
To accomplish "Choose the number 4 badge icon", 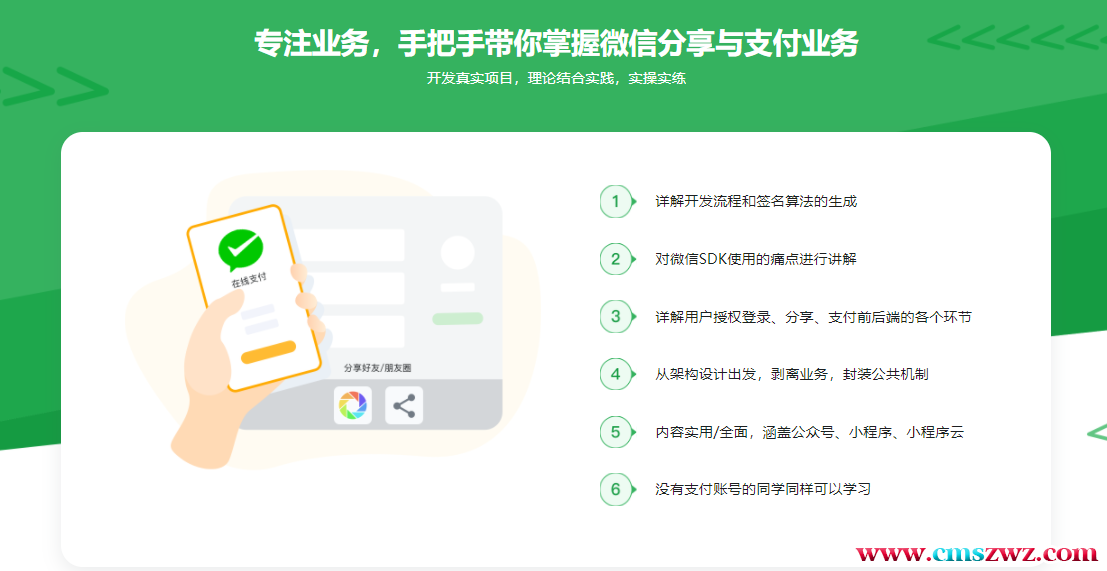I will click(x=616, y=374).
